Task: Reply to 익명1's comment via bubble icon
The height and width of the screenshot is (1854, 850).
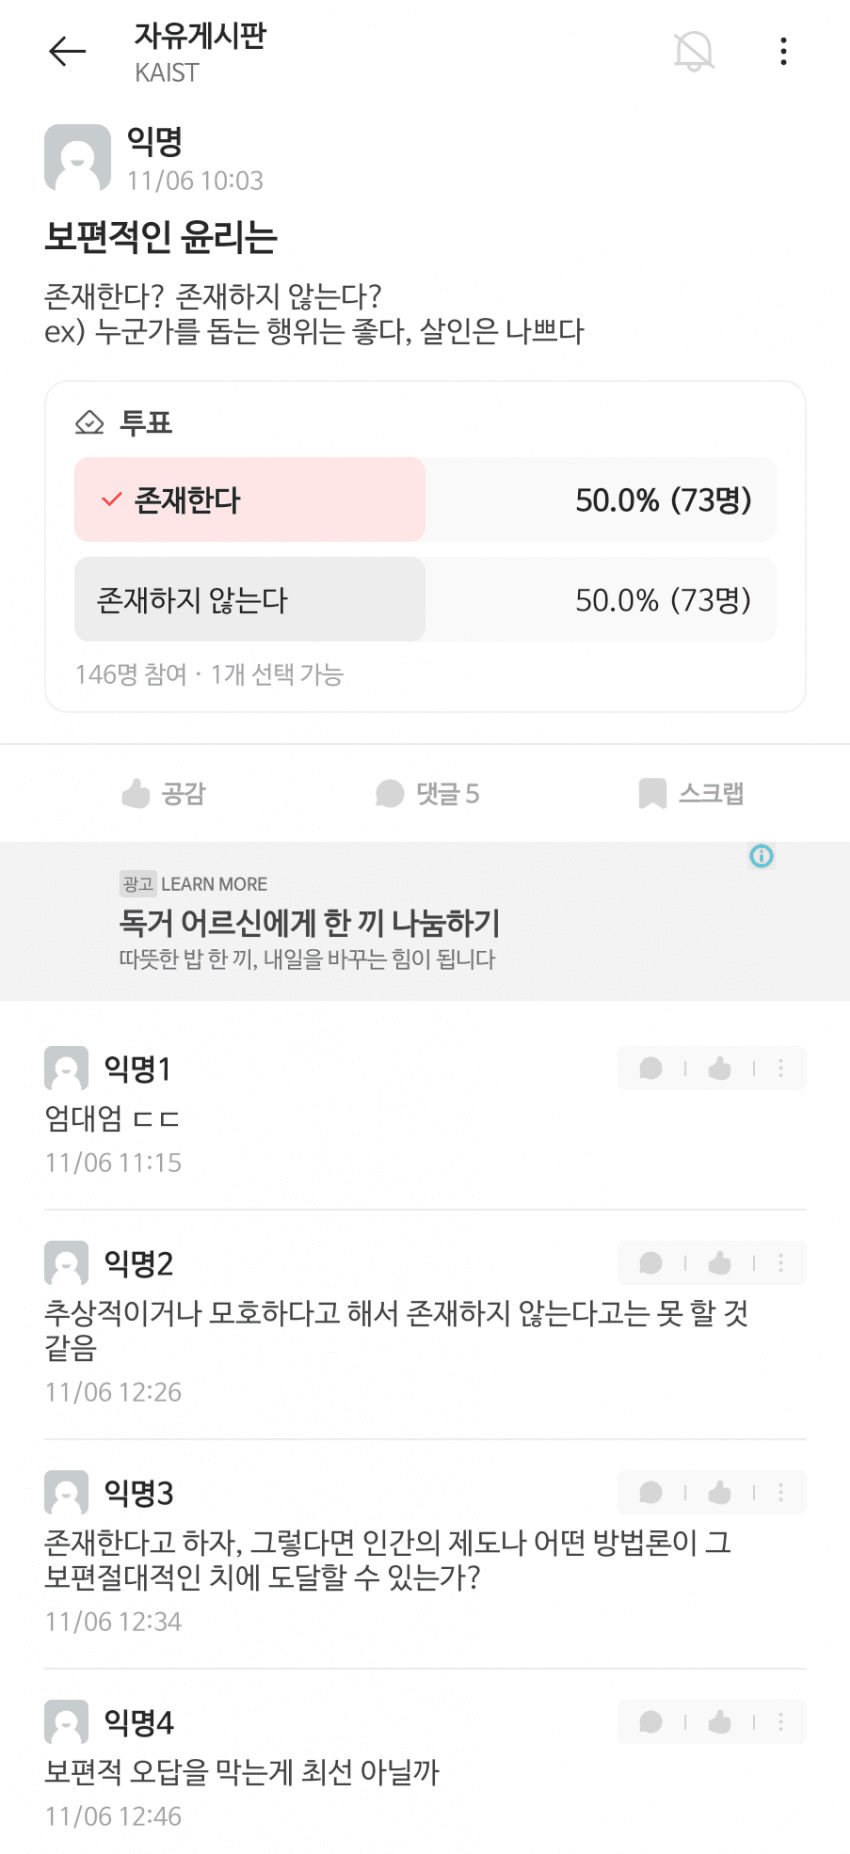Action: [651, 1069]
